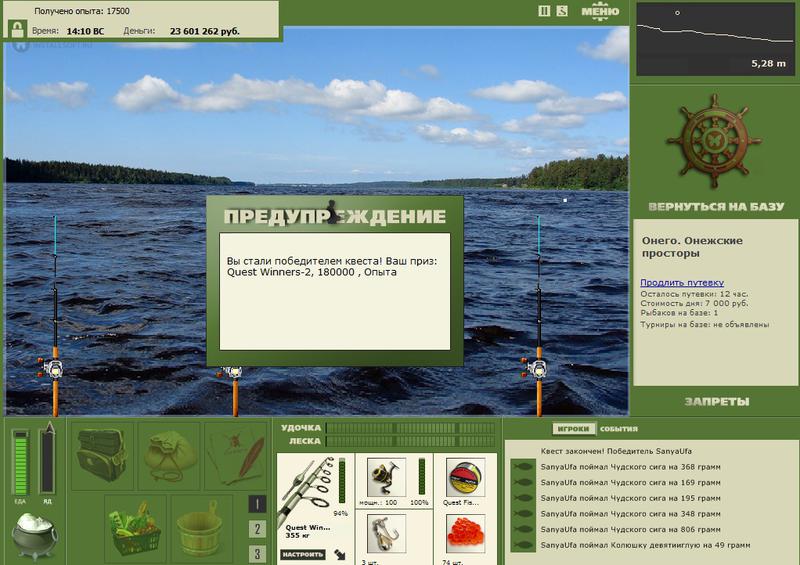Open the МЕНЮ menu
Viewport: 800px width, 565px height.
coord(600,11)
